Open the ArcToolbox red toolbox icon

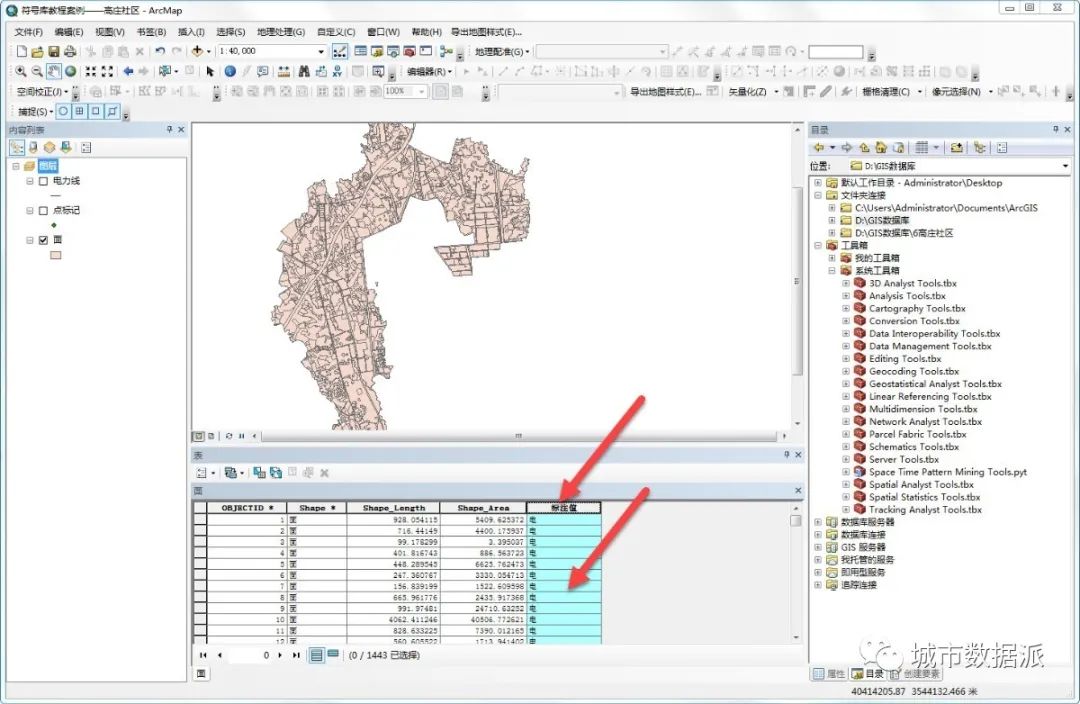pyautogui.click(x=410, y=51)
